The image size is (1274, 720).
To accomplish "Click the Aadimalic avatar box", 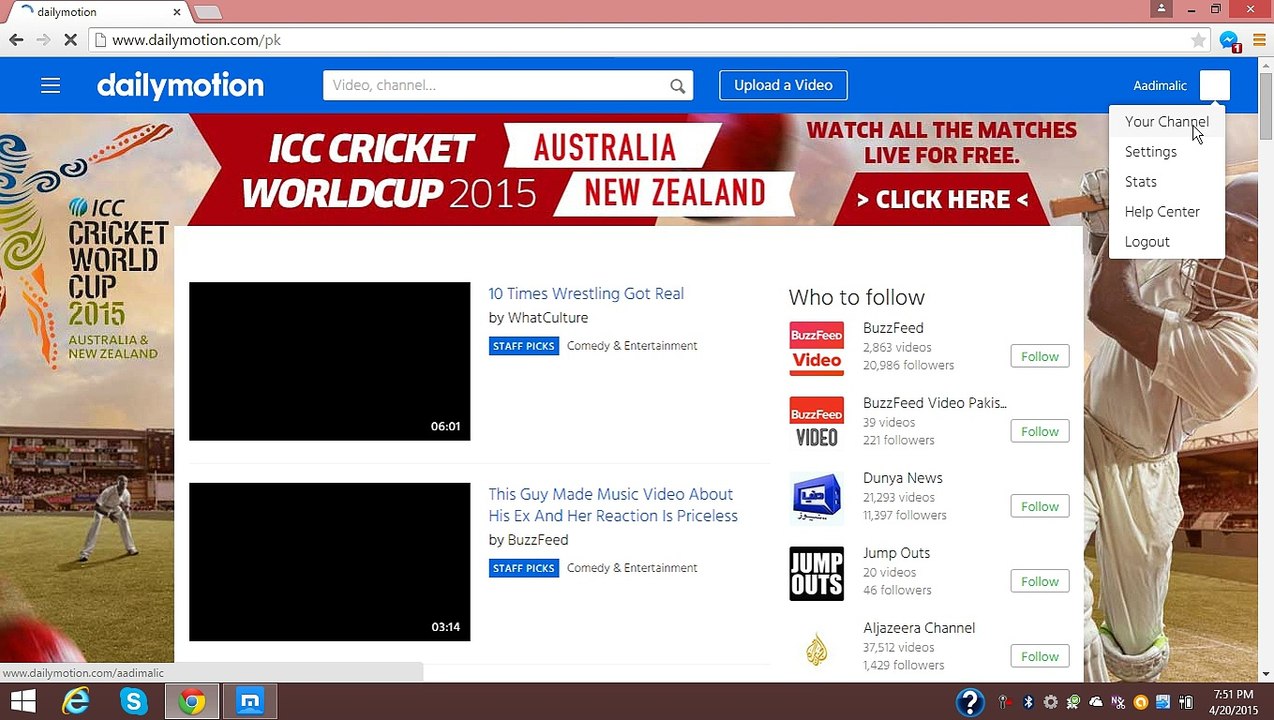I will (1214, 85).
